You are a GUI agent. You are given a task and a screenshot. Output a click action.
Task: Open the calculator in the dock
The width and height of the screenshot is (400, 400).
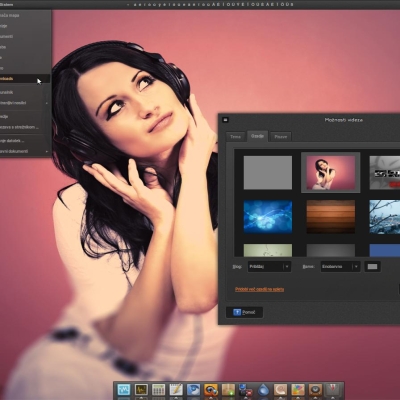pos(159,390)
